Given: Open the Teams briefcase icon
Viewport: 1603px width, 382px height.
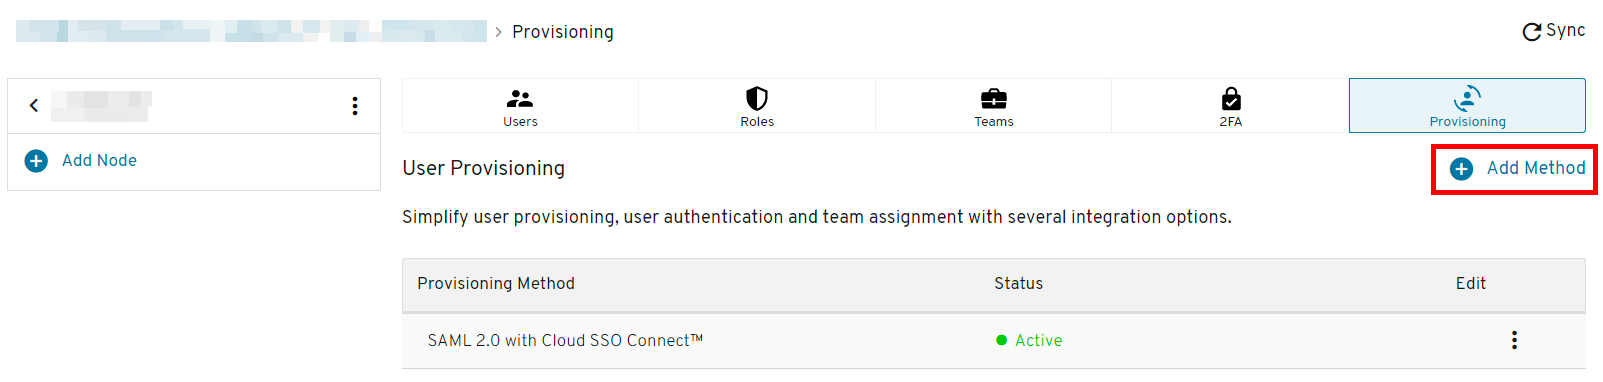Looking at the screenshot, I should point(994,98).
